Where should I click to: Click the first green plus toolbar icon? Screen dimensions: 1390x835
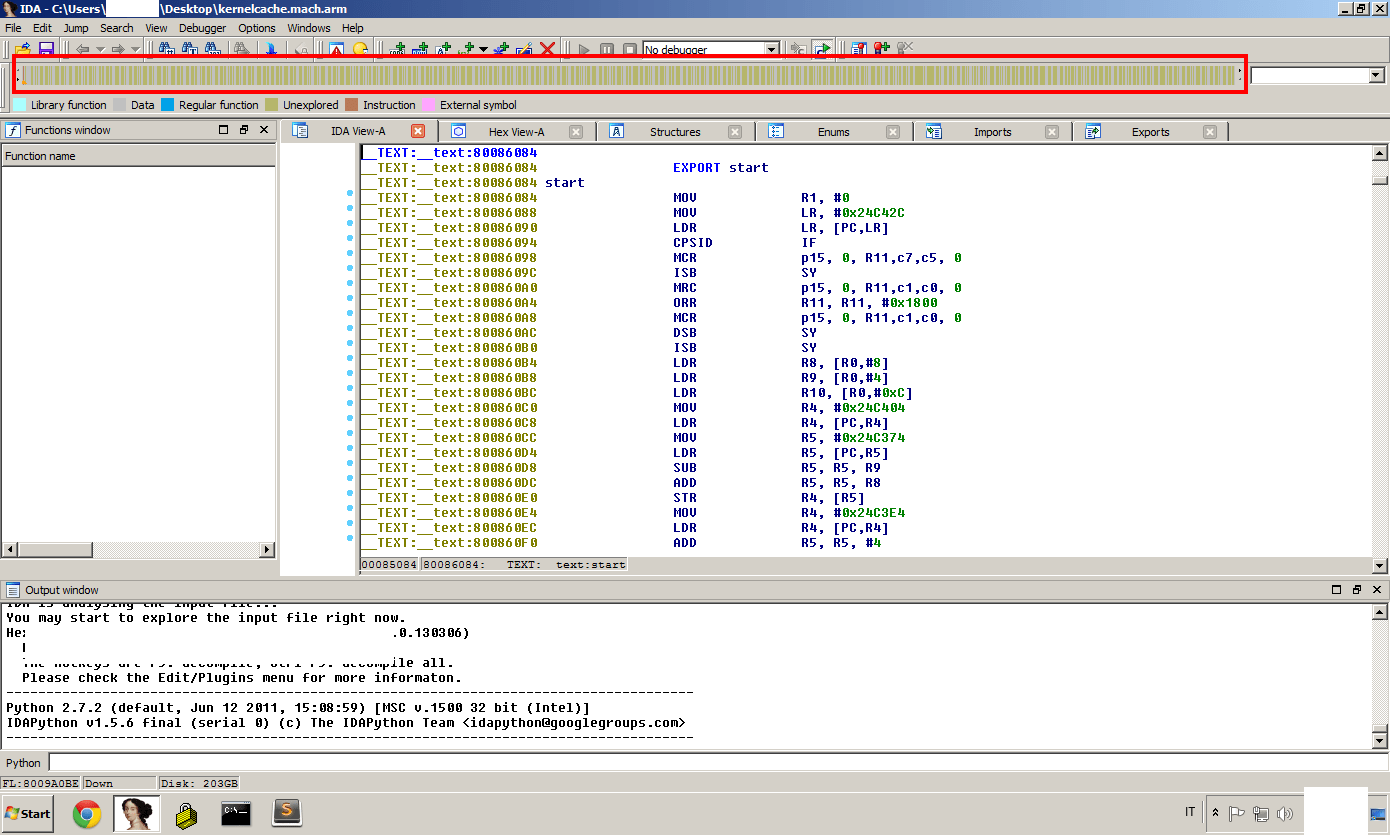point(398,49)
